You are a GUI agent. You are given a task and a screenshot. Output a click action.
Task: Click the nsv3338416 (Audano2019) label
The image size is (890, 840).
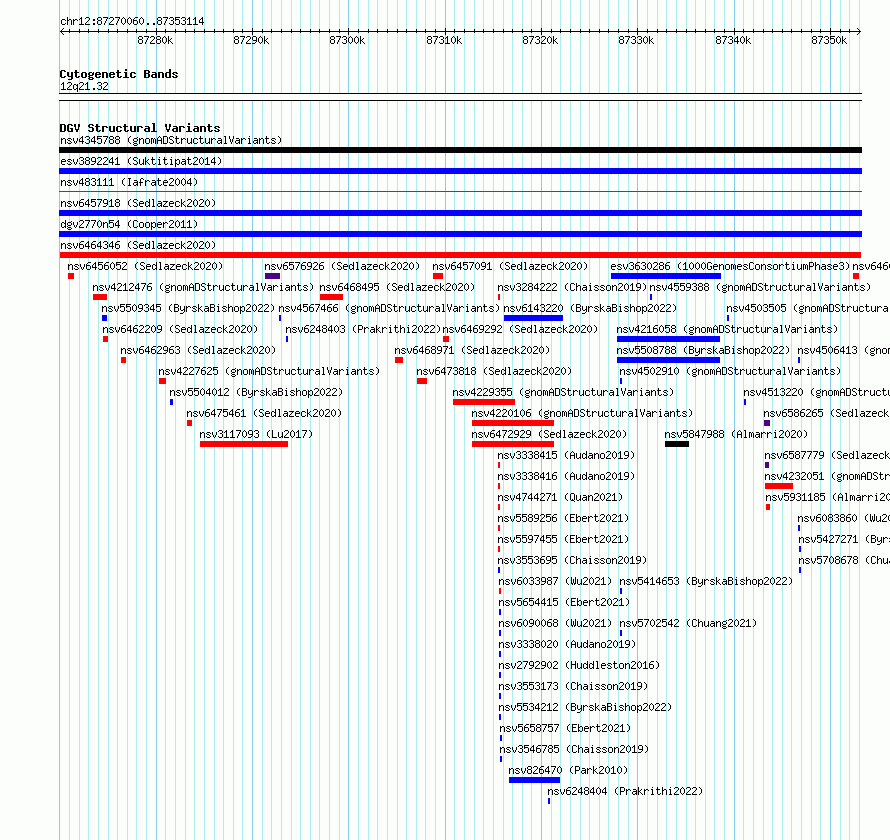click(x=566, y=476)
